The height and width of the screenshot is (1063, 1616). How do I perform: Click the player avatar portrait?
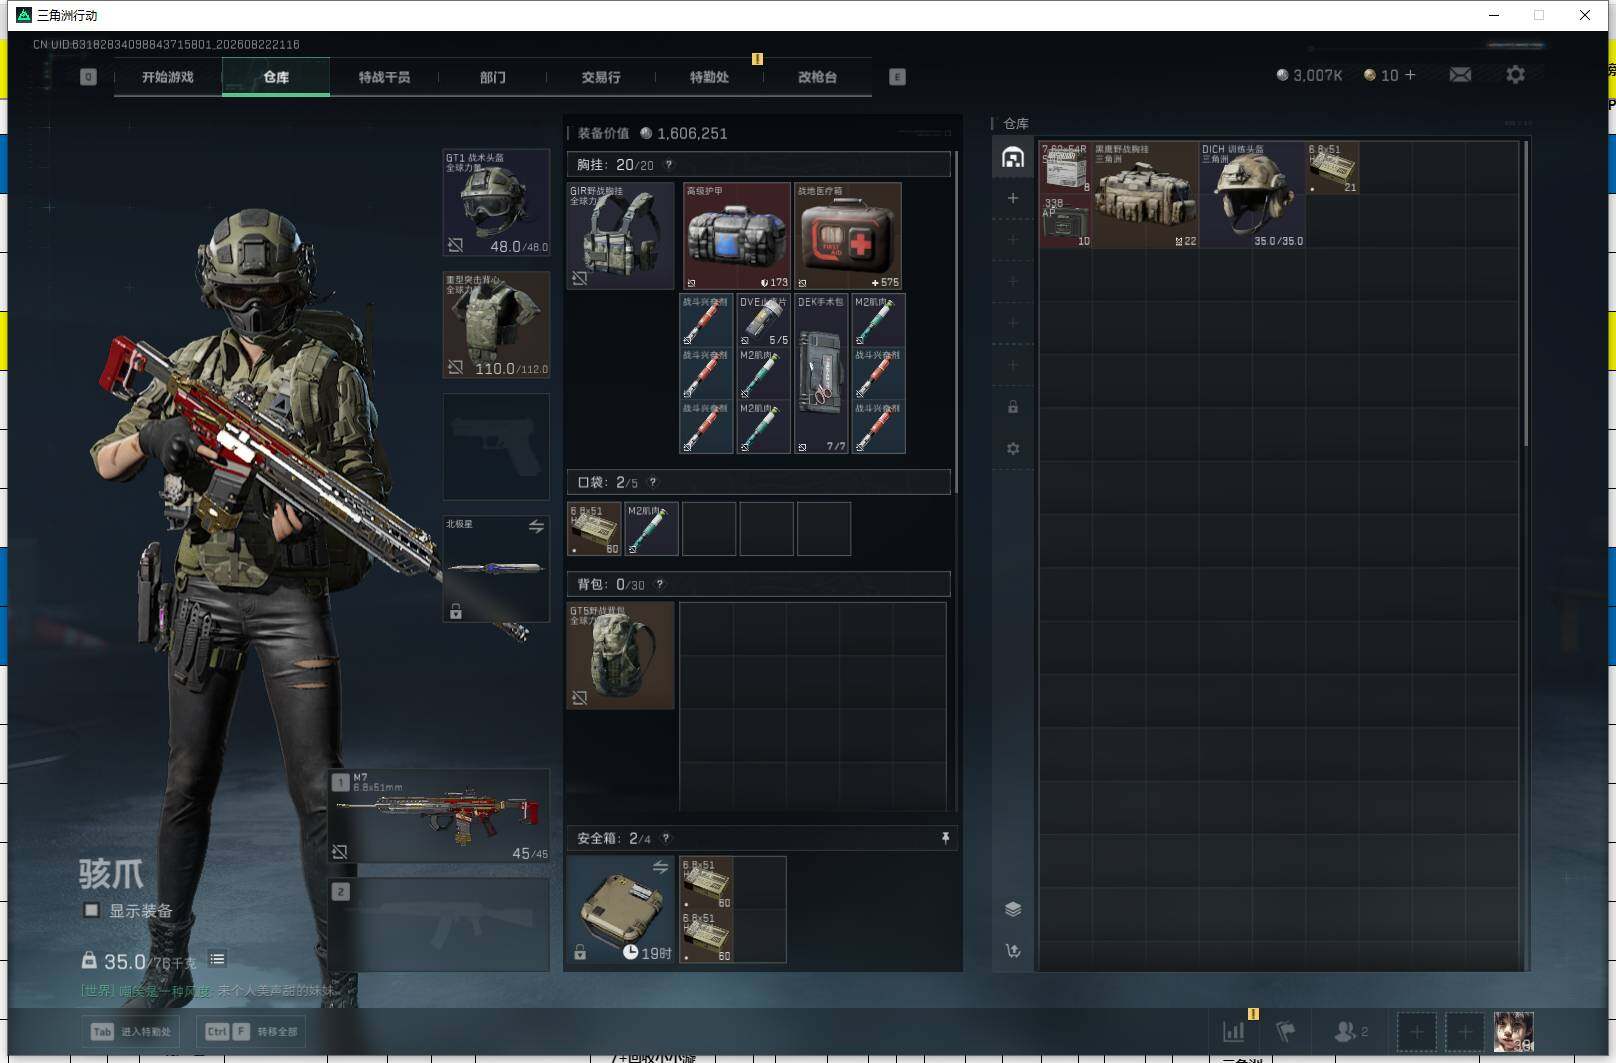[x=1513, y=1031]
